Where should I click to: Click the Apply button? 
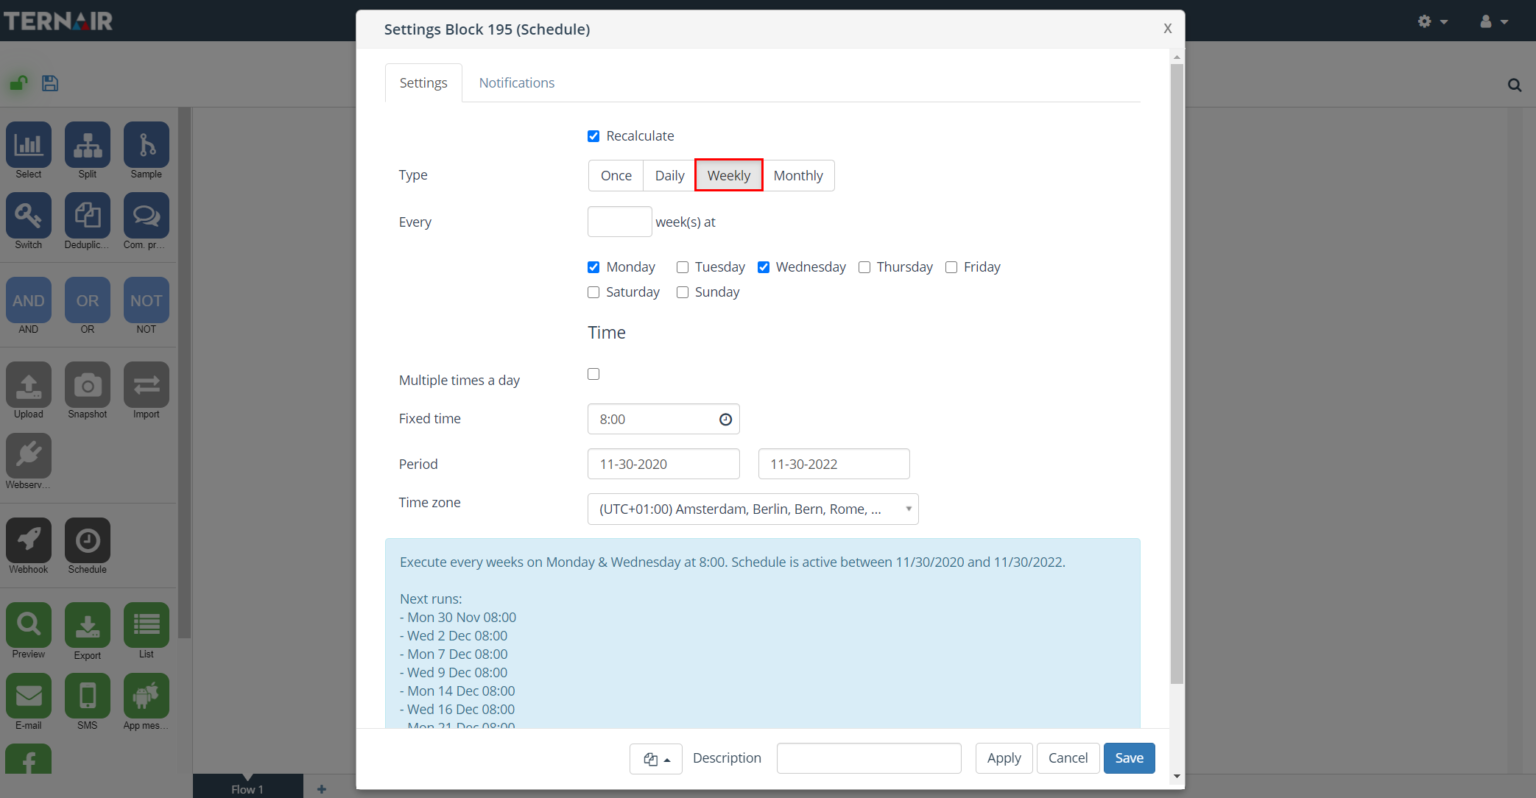[x=1003, y=758]
